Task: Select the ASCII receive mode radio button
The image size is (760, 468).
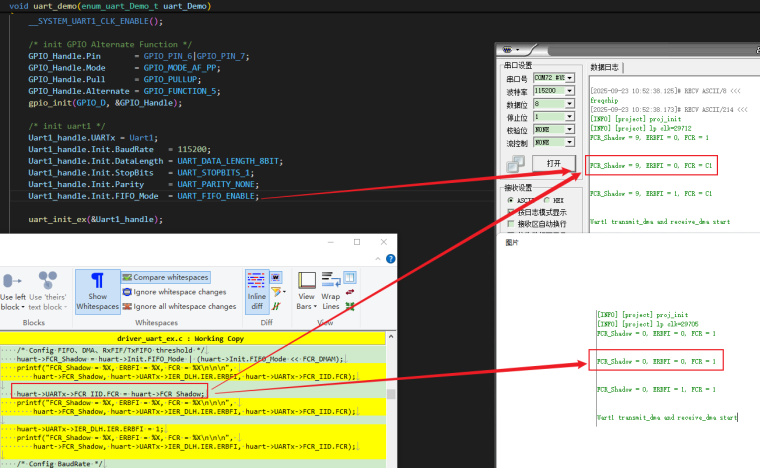Action: coord(511,200)
